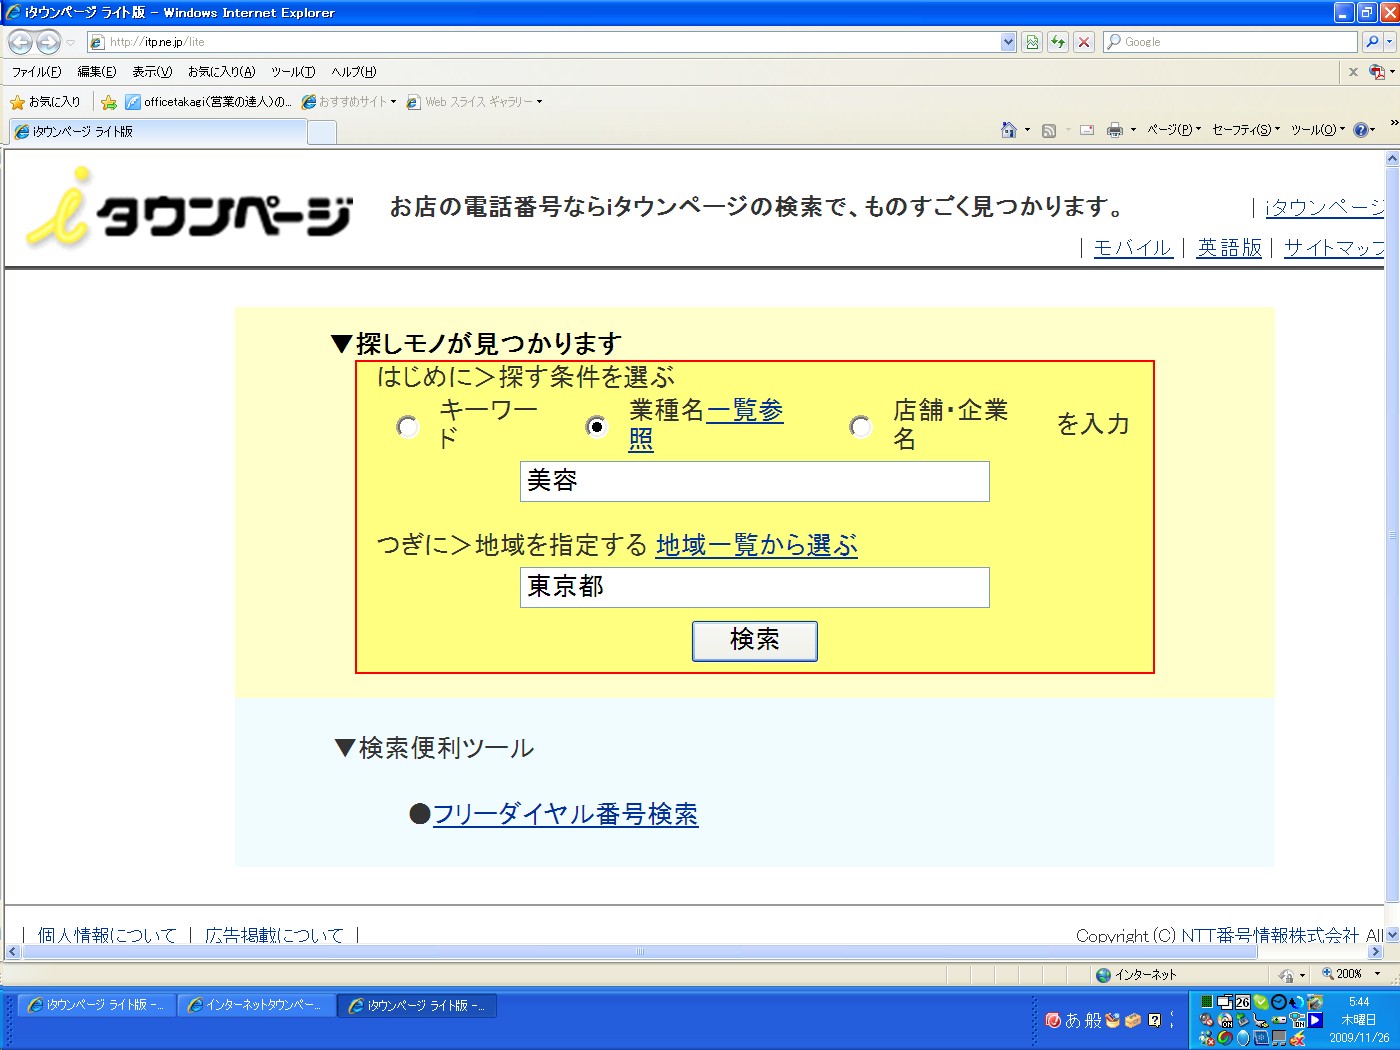
Task: Open Web スライス ギャラリー dropdown
Action: 474,102
